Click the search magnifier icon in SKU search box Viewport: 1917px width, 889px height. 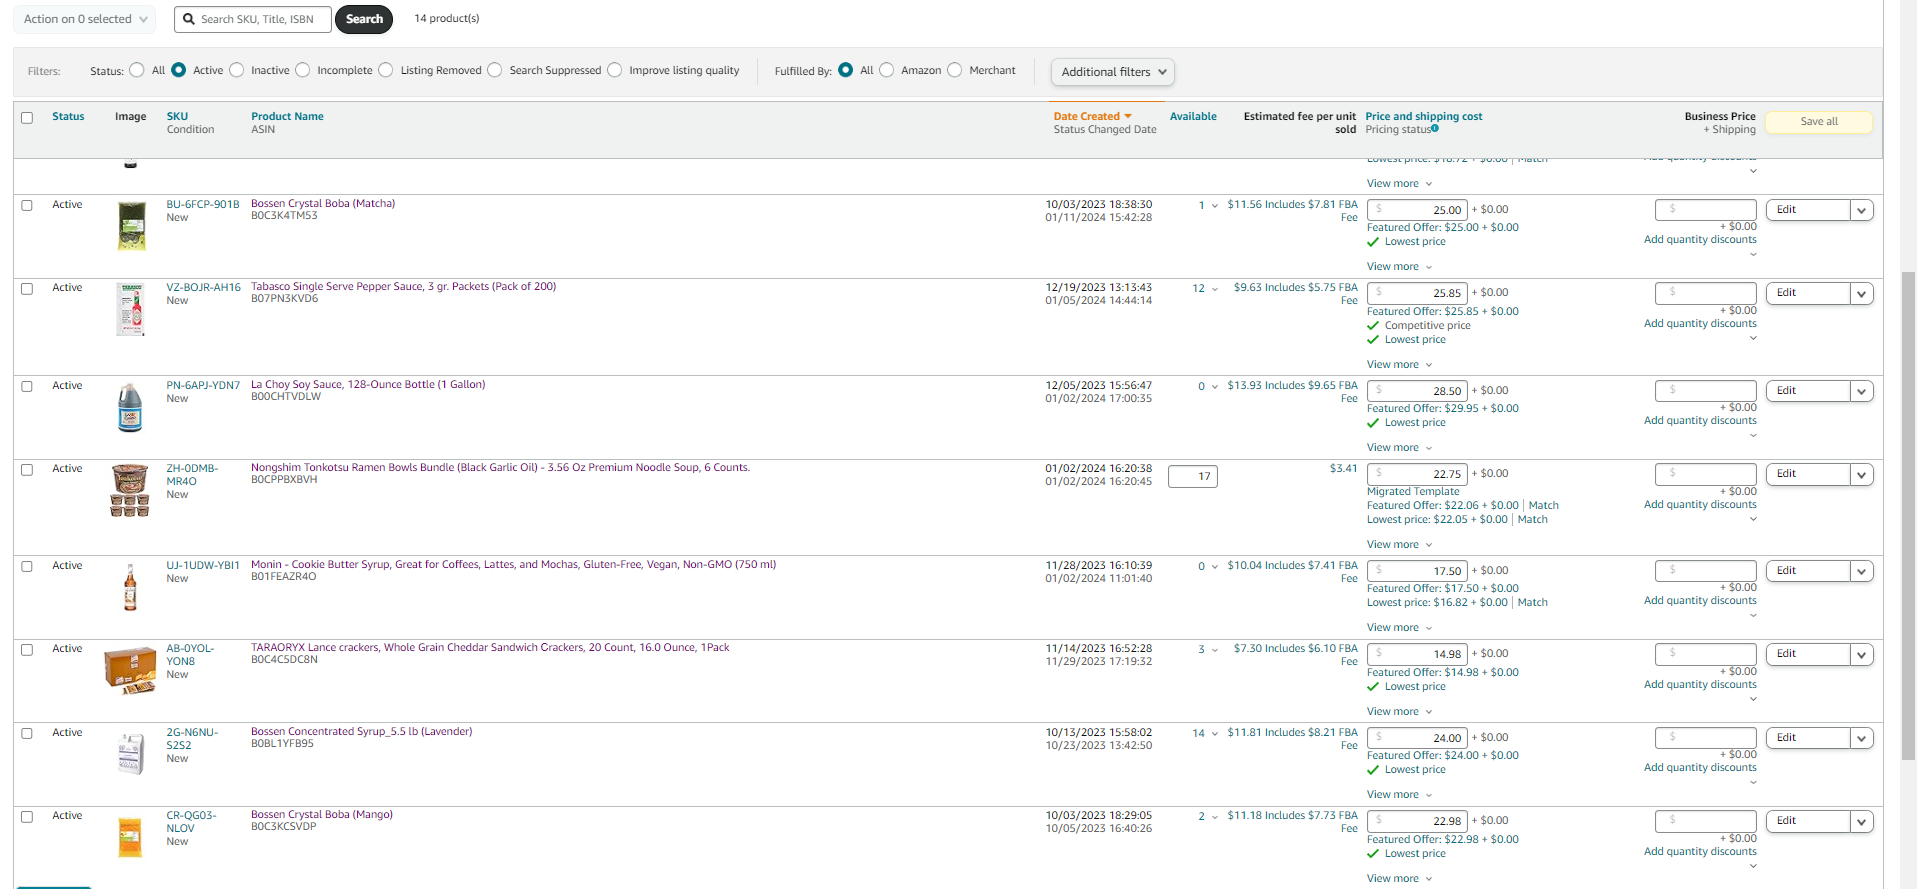tap(188, 19)
